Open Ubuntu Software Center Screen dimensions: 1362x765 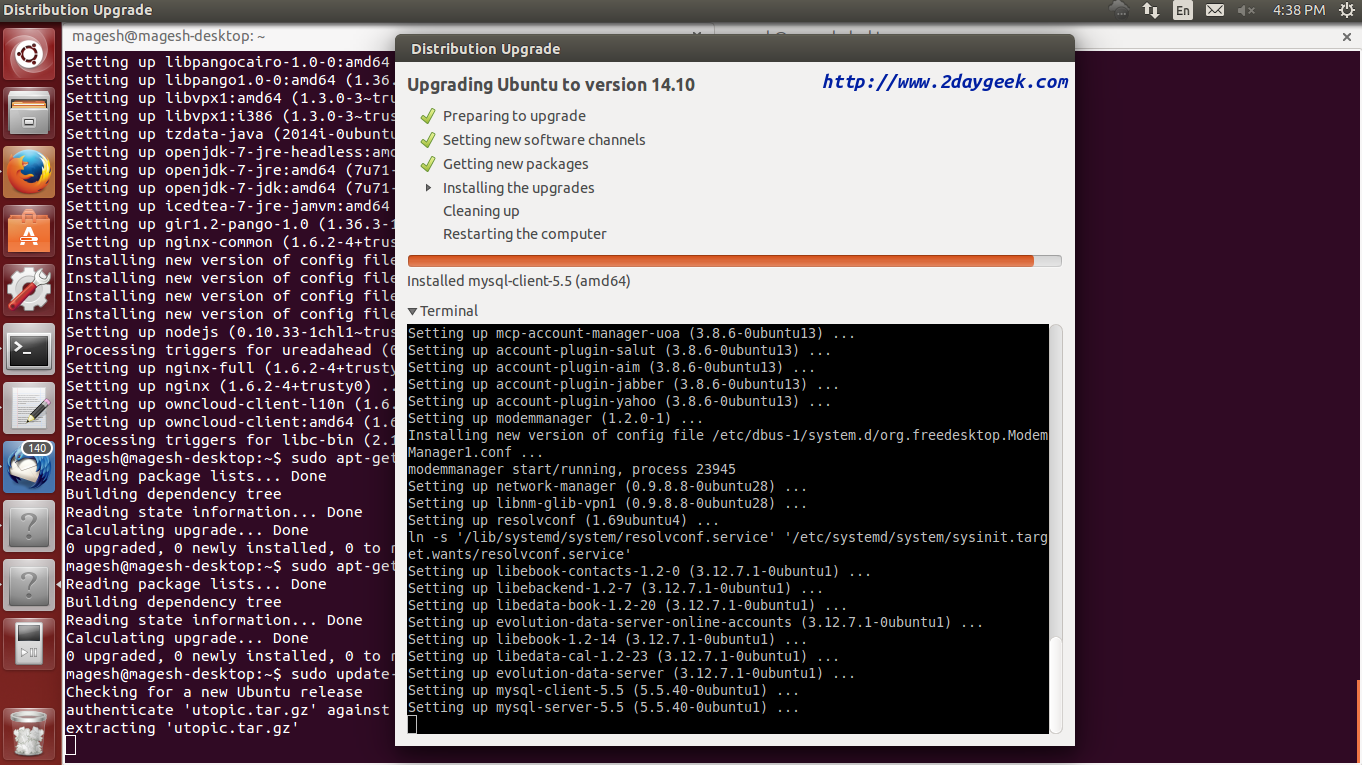(29, 231)
